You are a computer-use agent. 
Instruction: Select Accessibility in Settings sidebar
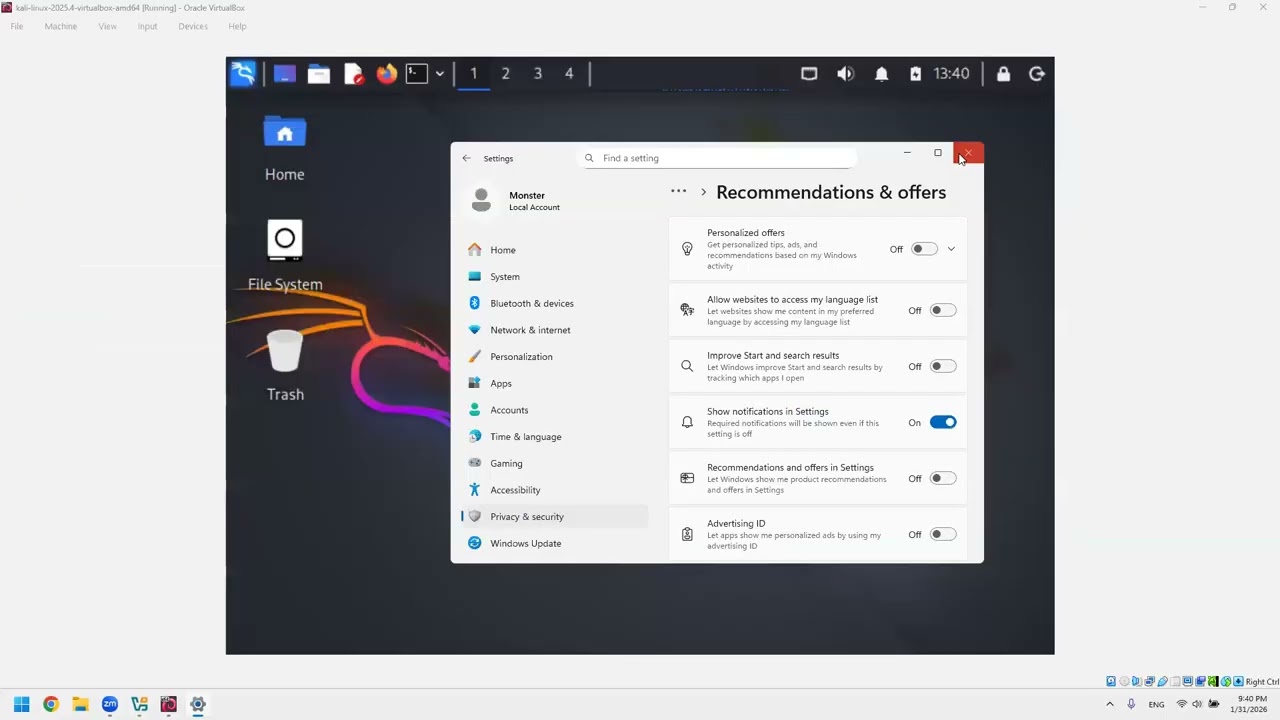(555, 490)
